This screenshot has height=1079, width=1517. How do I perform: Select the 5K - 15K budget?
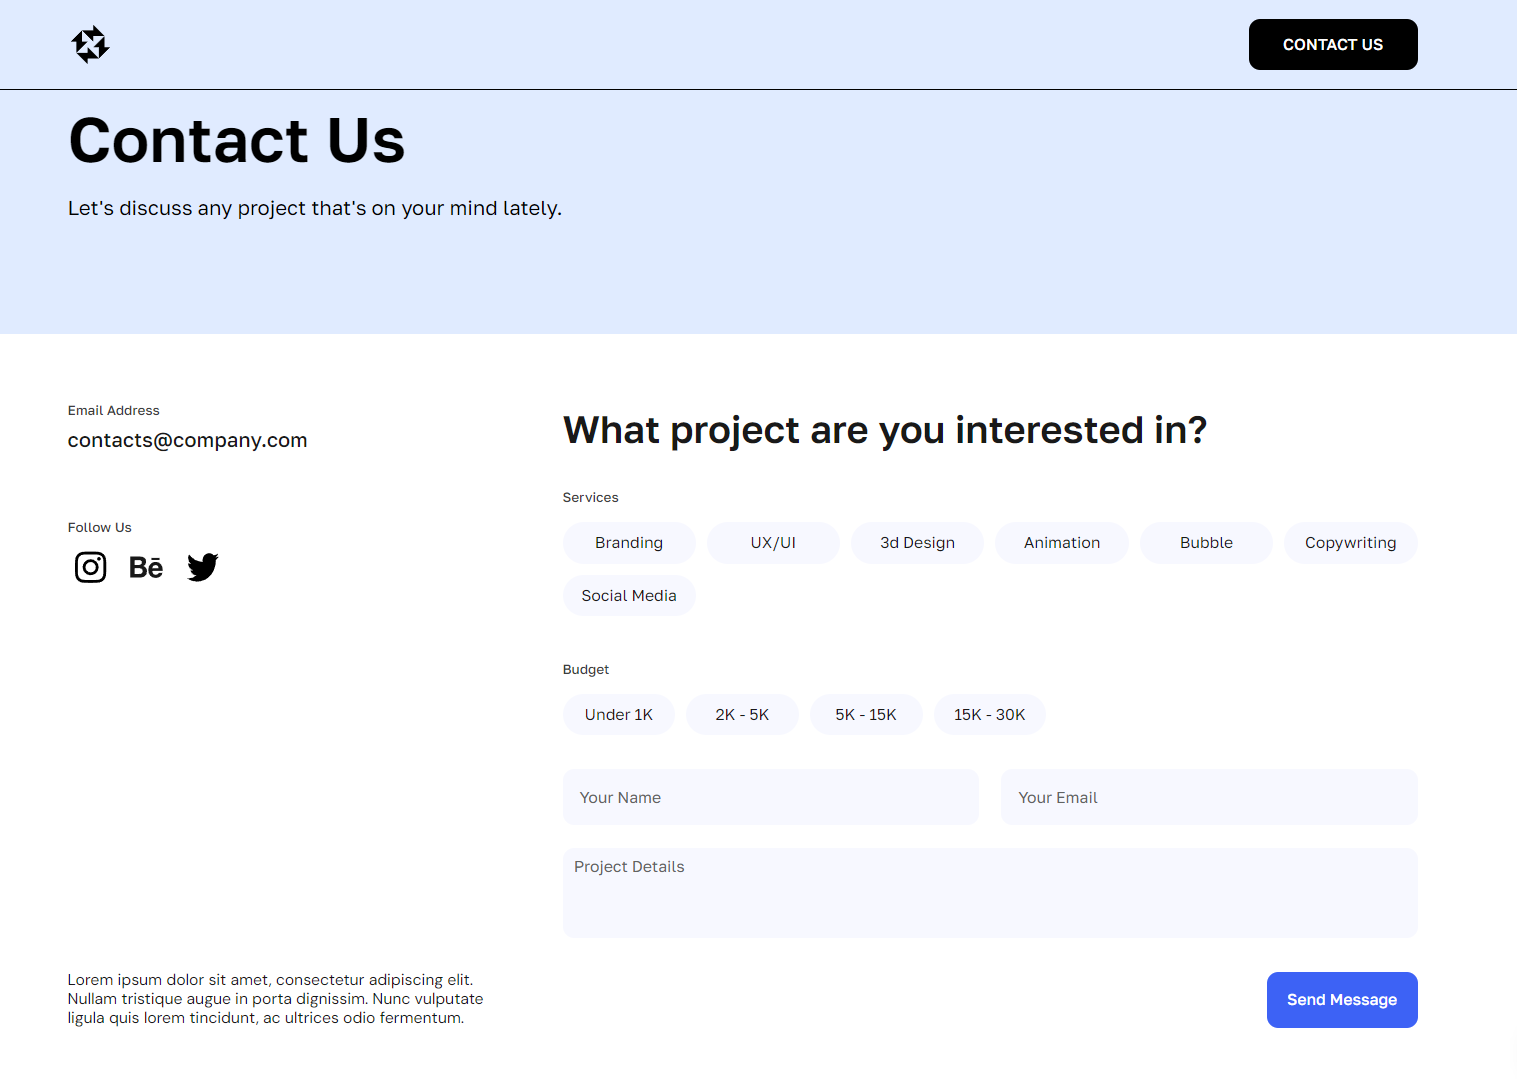click(866, 715)
